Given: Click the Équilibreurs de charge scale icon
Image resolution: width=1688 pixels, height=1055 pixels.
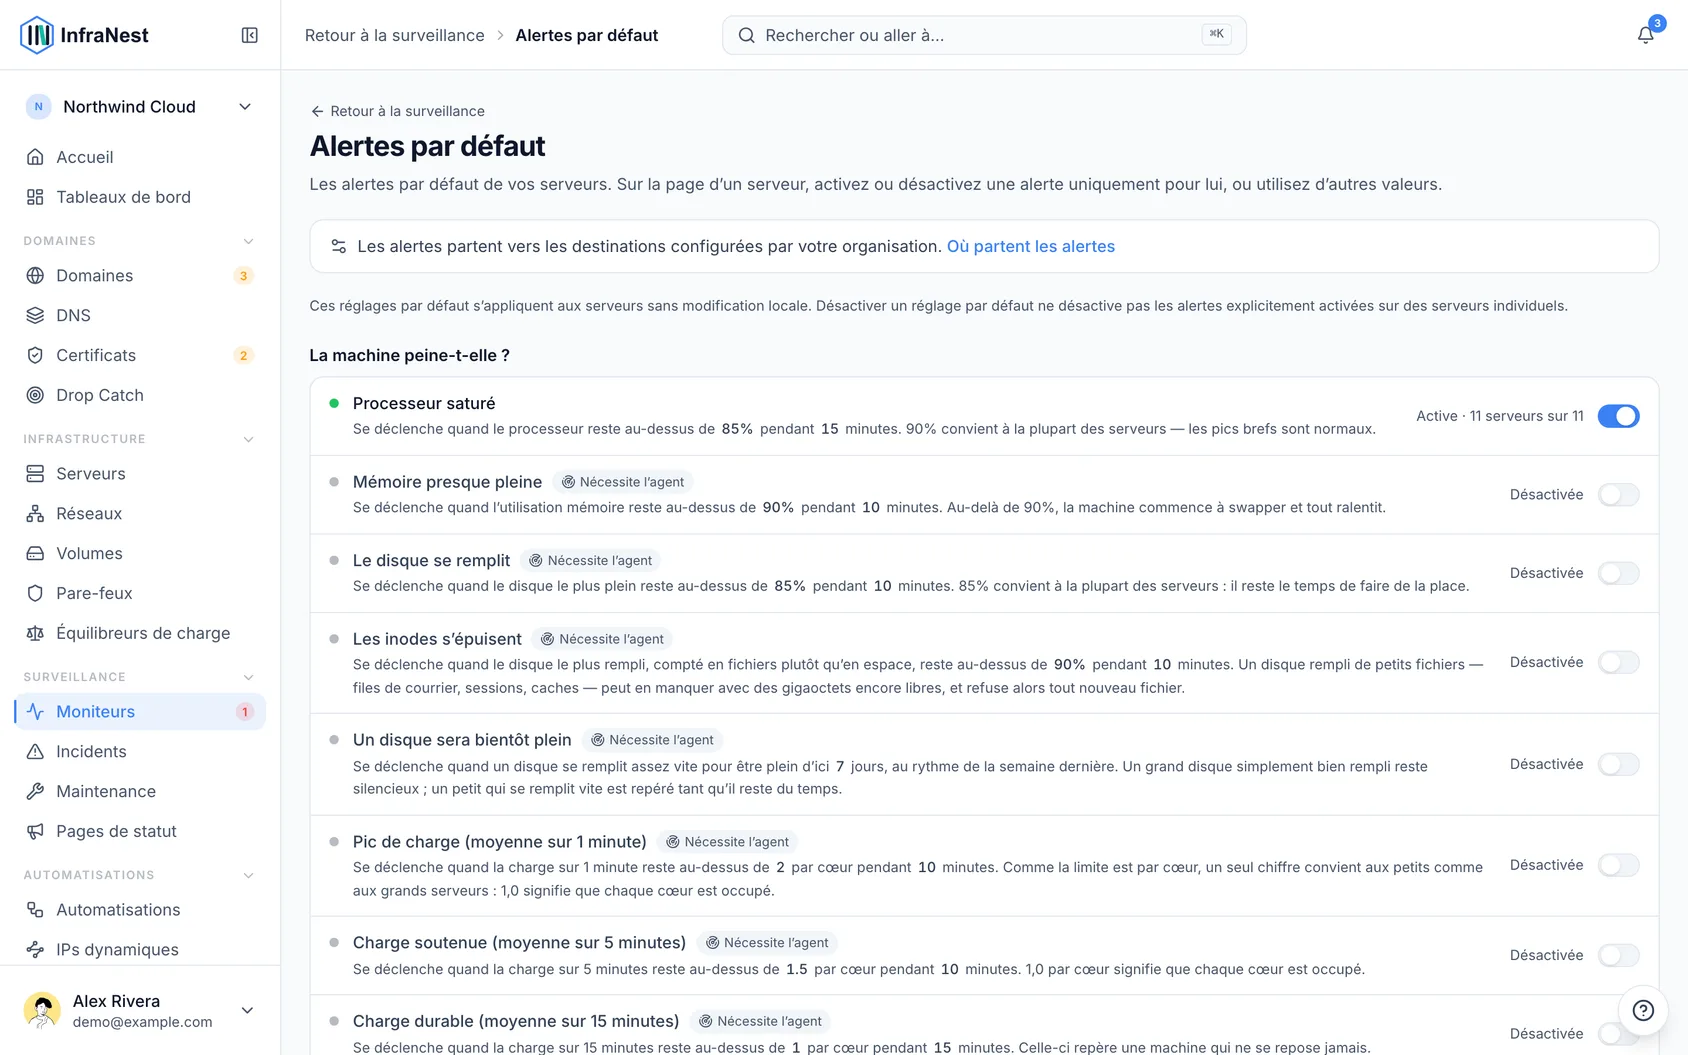Looking at the screenshot, I should tap(35, 633).
